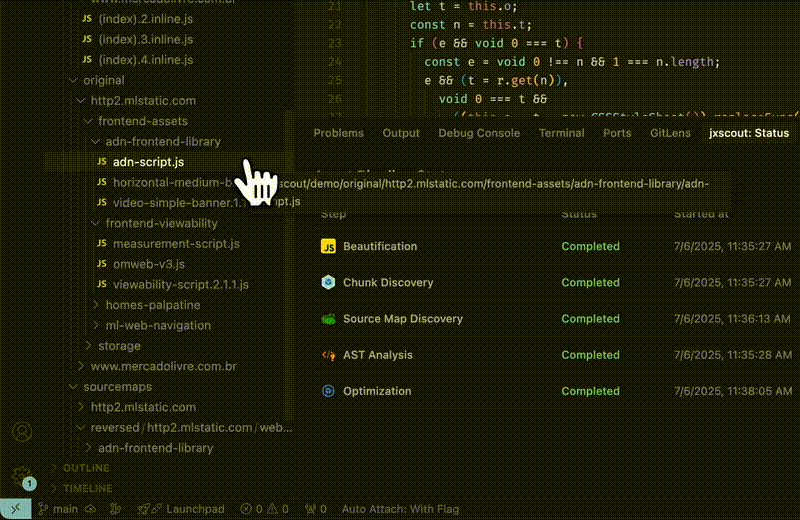Collapse the adn-frontend-library folder under frontend-assets
Screen dimensions: 800x520
pos(95,141)
